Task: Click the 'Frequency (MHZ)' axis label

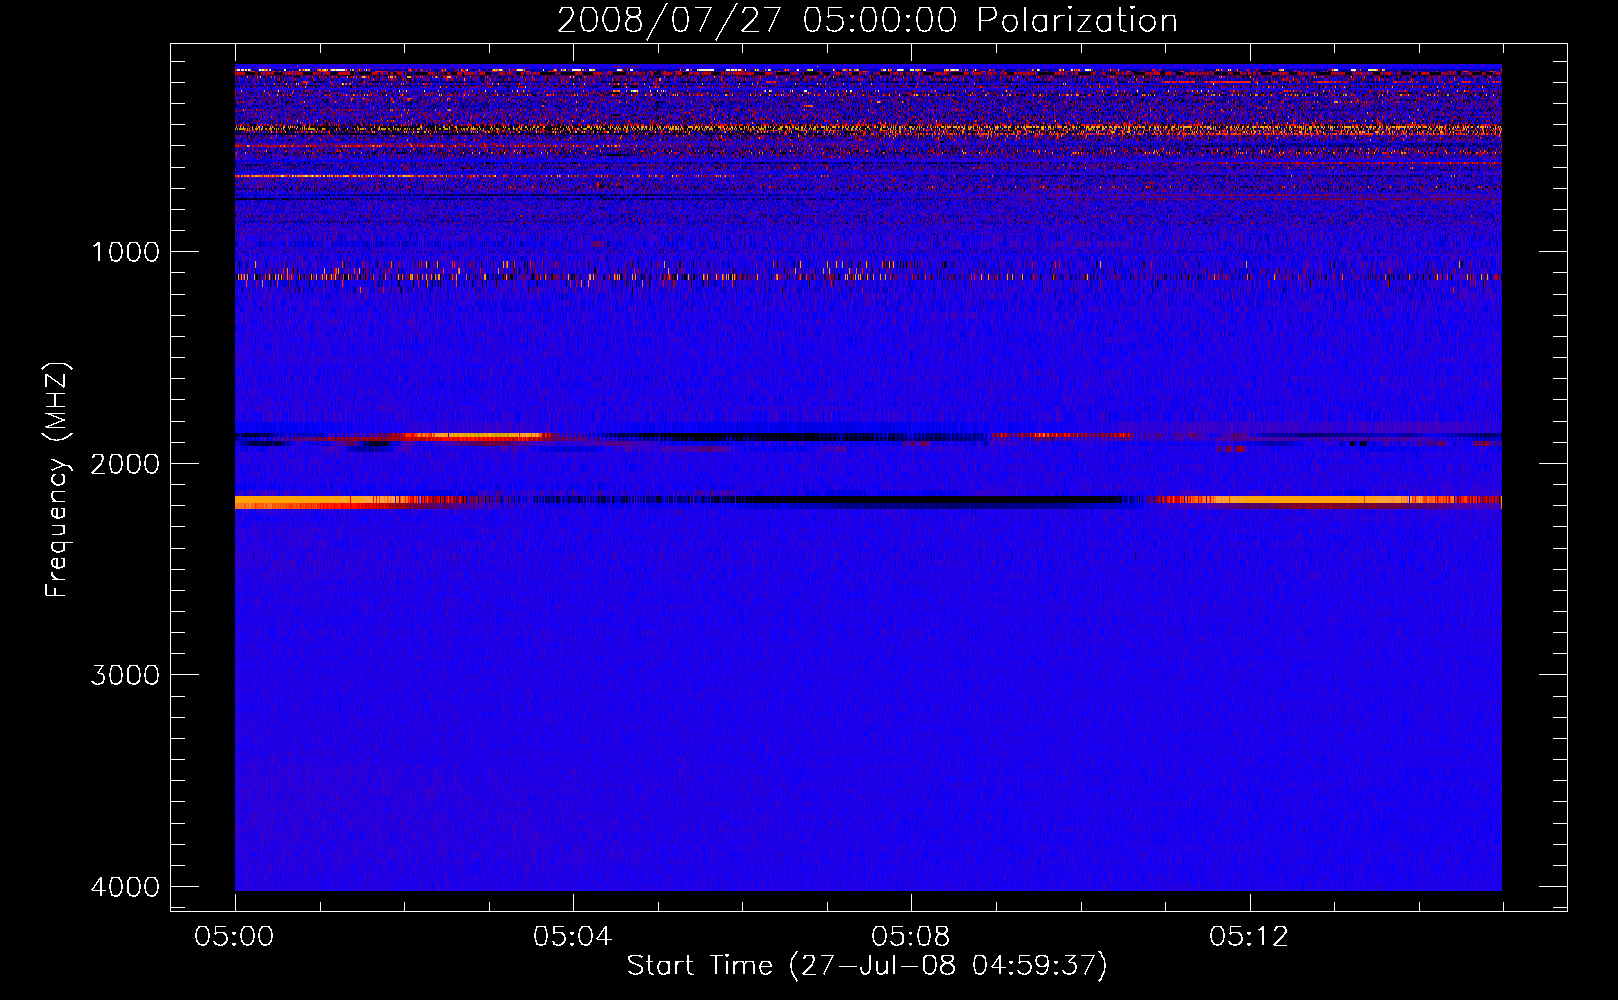Action: (x=57, y=480)
